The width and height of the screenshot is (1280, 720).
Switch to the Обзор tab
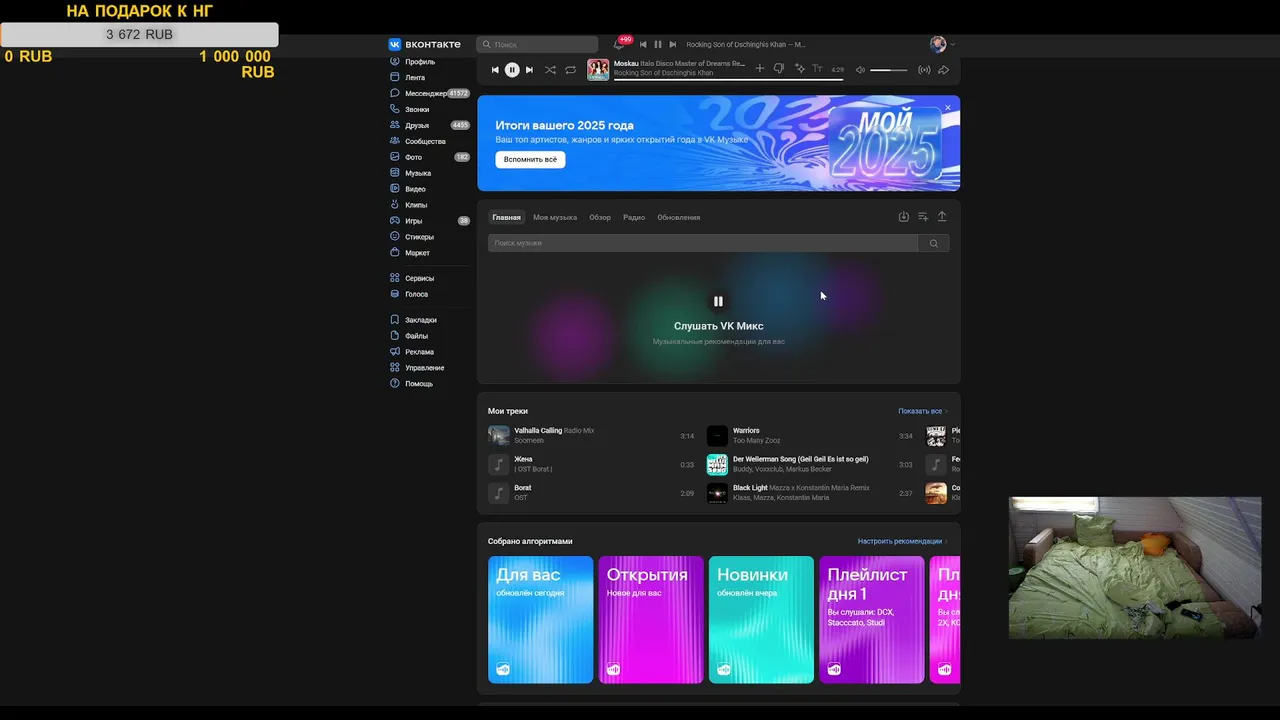(600, 217)
